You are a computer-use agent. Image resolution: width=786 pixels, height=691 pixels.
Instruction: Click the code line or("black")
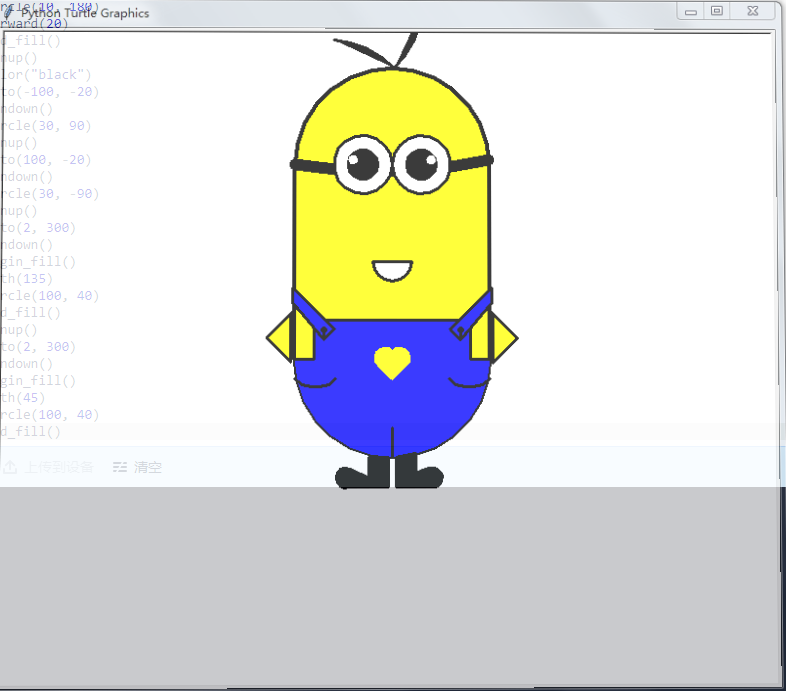pos(46,75)
